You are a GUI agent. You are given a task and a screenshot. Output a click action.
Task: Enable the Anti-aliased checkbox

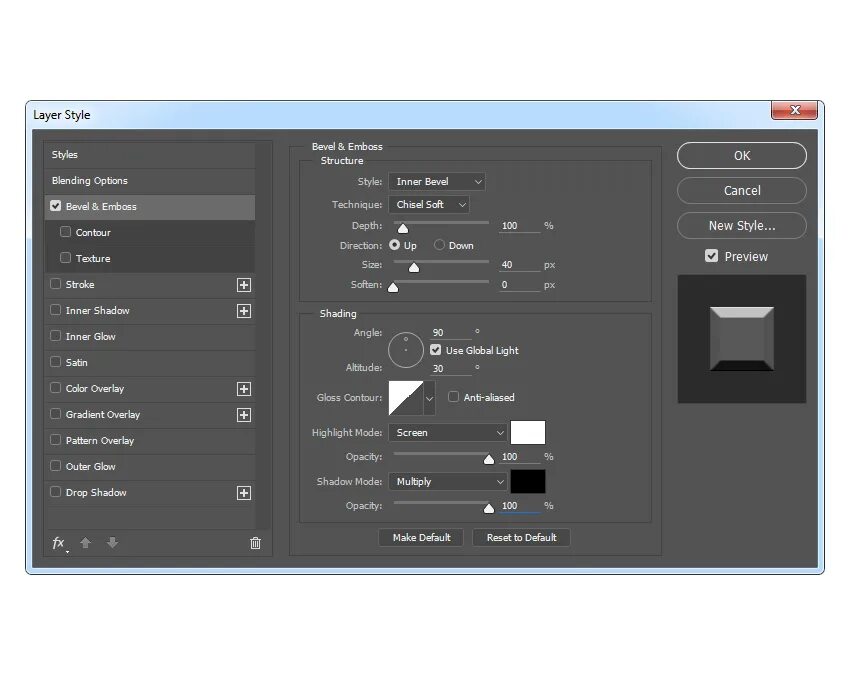pos(453,397)
